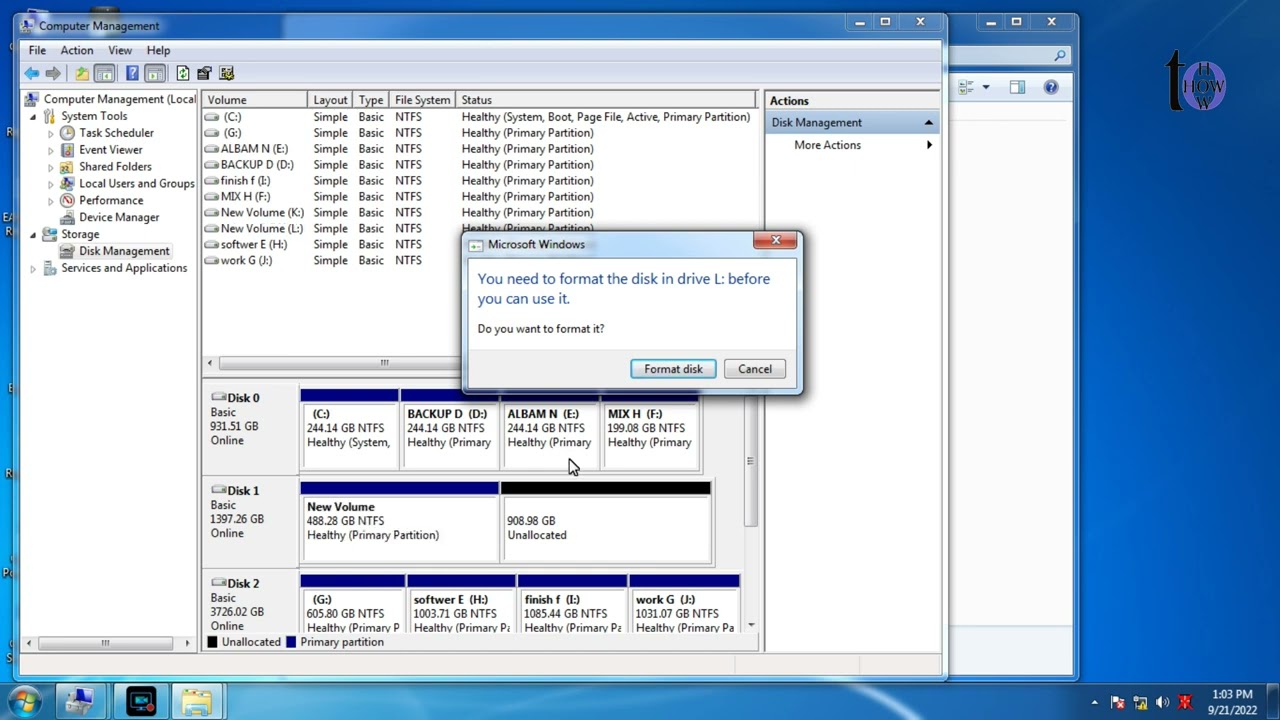Click the Explorer window's search magnifier
Screen dimensions: 1280x720
pyautogui.click(x=1060, y=56)
